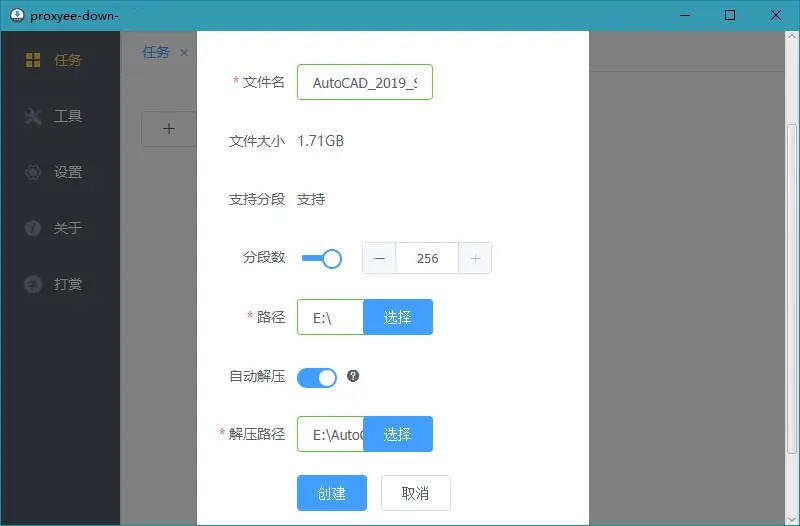Click the 分段数 value field showing 256

pos(427,258)
